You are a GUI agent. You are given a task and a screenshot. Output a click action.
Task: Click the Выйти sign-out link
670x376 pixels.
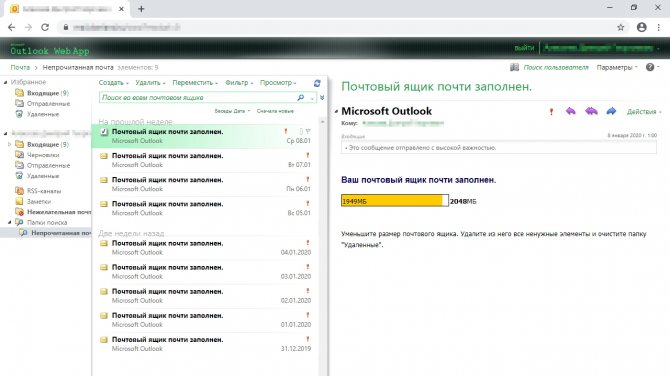pyautogui.click(x=524, y=48)
